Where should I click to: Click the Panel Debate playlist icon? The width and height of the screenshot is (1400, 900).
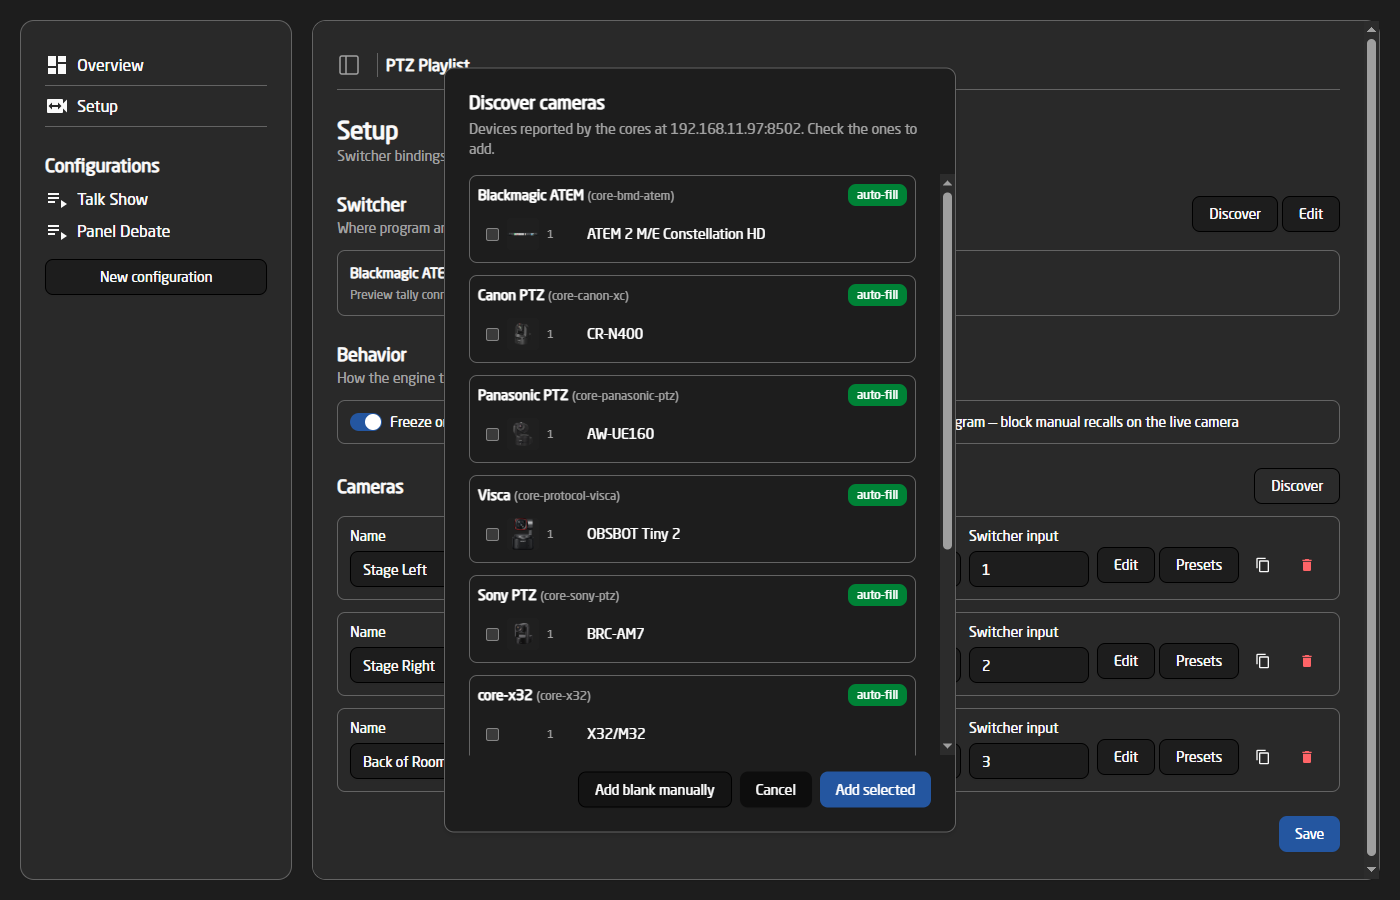pos(57,232)
